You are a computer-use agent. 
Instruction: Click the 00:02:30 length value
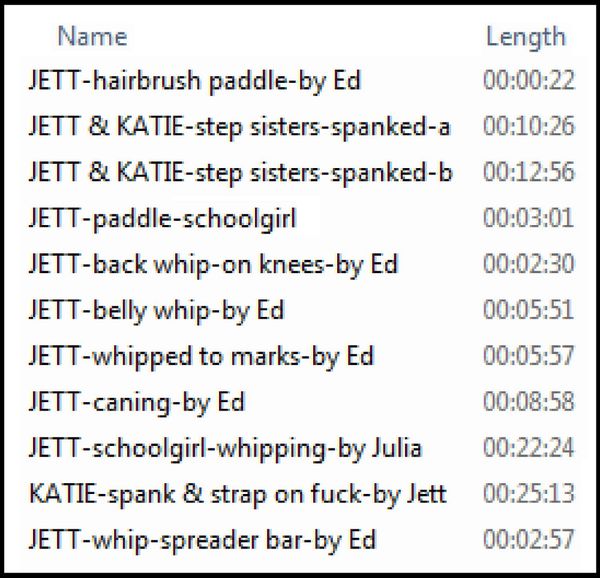pos(529,264)
